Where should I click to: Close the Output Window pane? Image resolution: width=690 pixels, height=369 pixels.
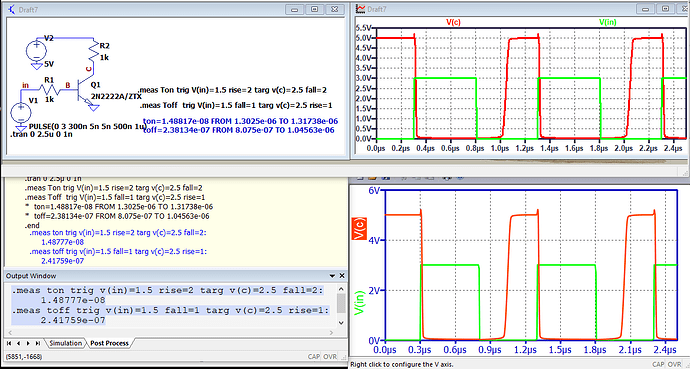(341, 276)
